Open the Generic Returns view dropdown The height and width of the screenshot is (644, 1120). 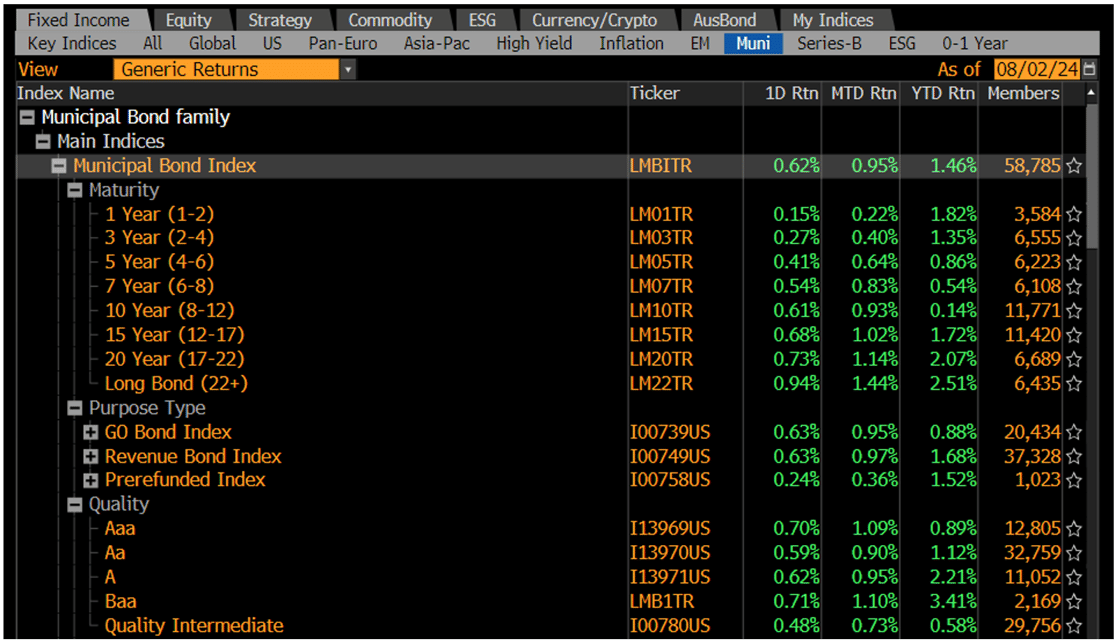347,69
